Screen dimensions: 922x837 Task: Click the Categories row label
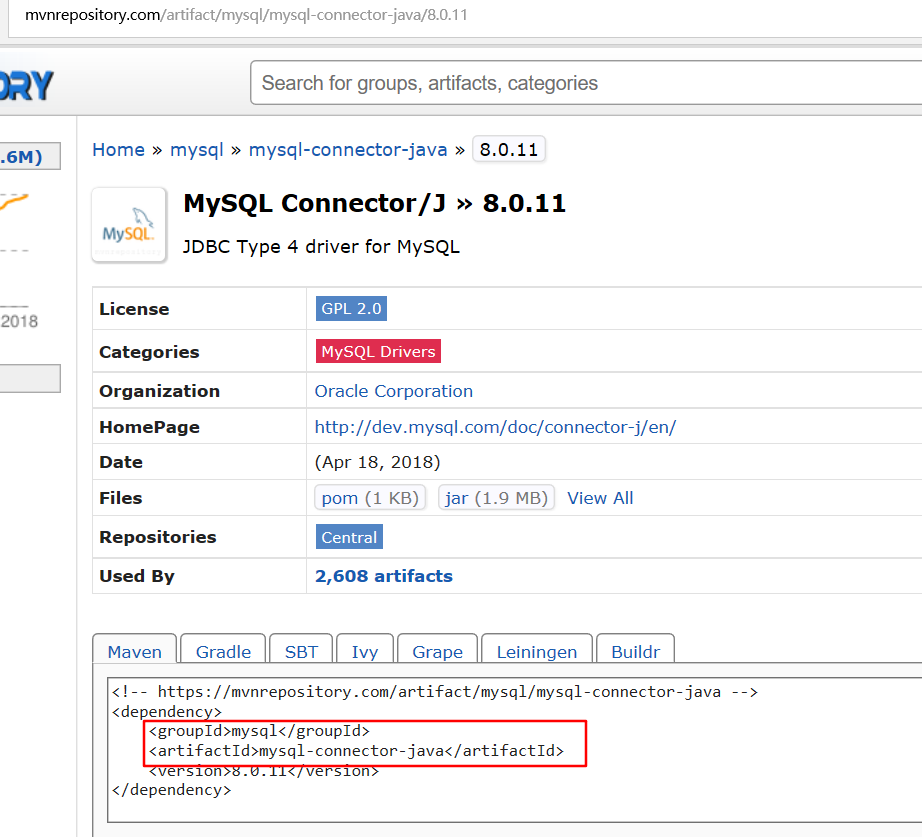pos(149,352)
